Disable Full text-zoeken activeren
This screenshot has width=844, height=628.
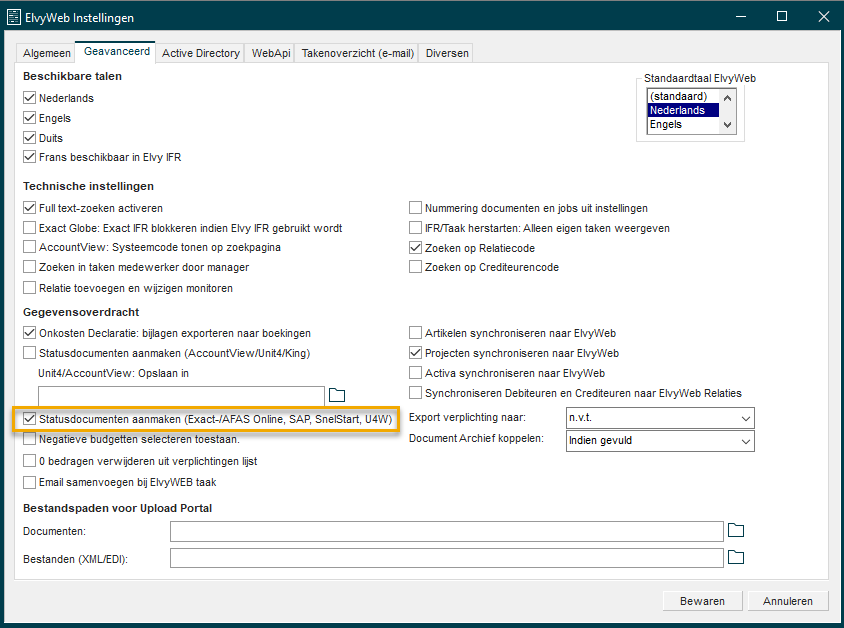coord(30,208)
